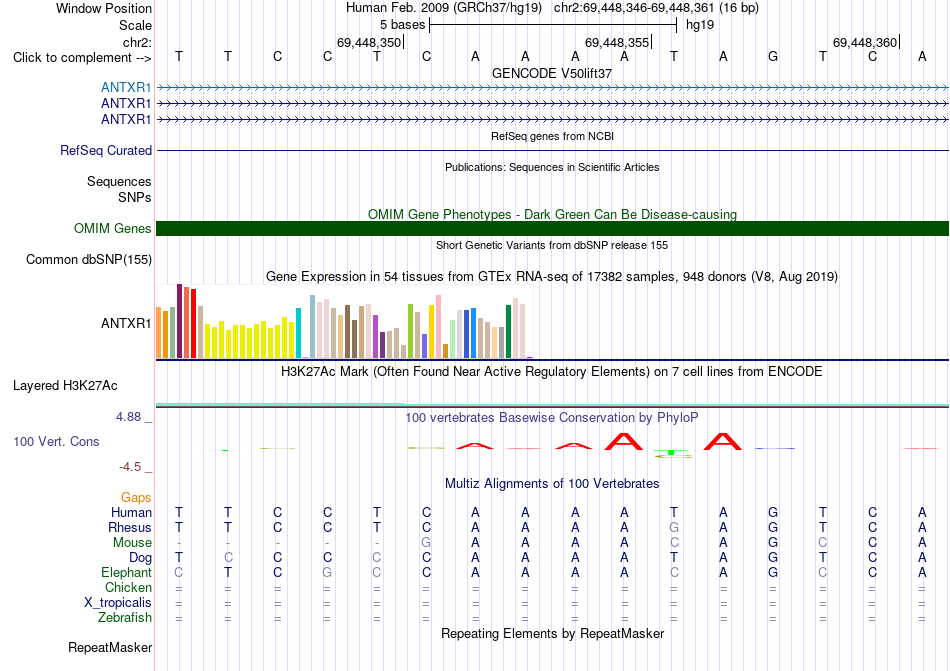
Task: Select the X_tropicalis alignment row label
Action: click(118, 603)
